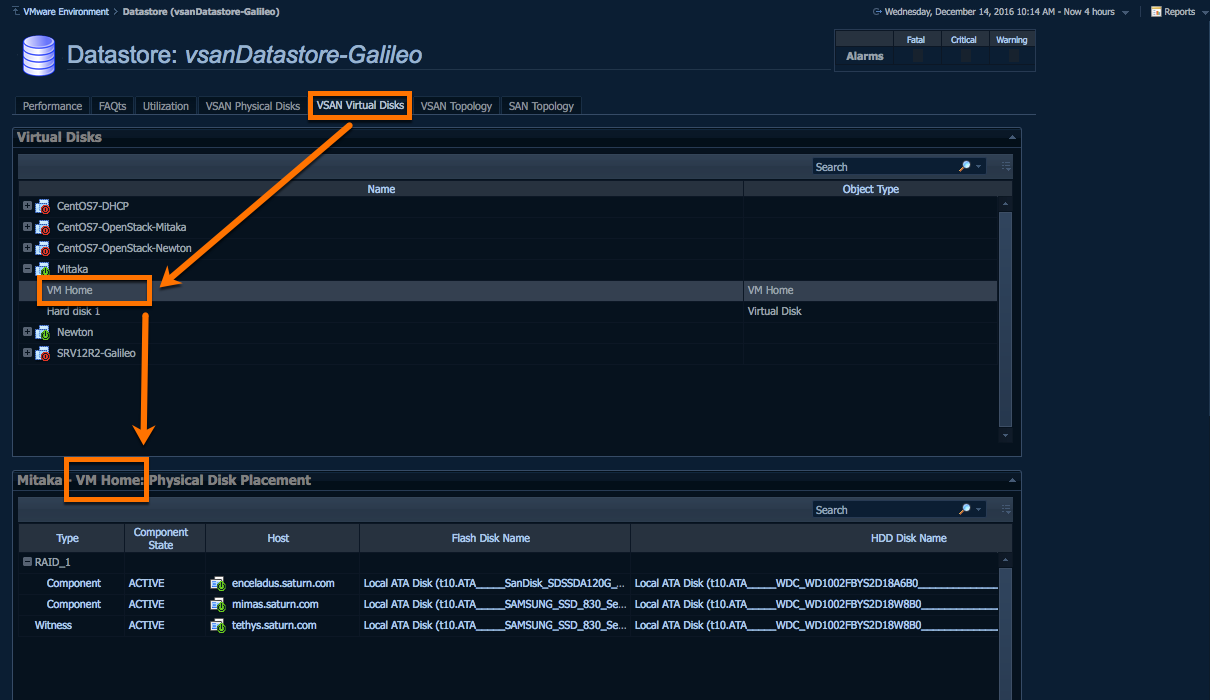Click the Virtual Disks search field
This screenshot has width=1210, height=700.
point(884,167)
